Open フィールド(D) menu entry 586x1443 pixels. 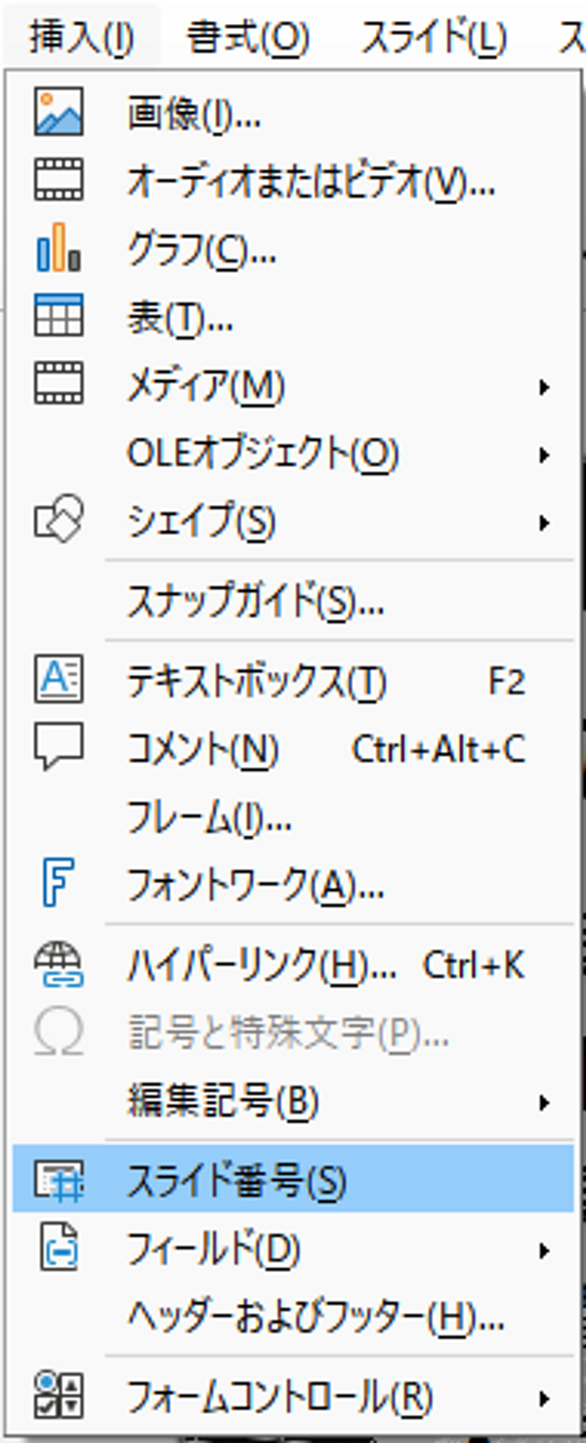pyautogui.click(x=294, y=1250)
